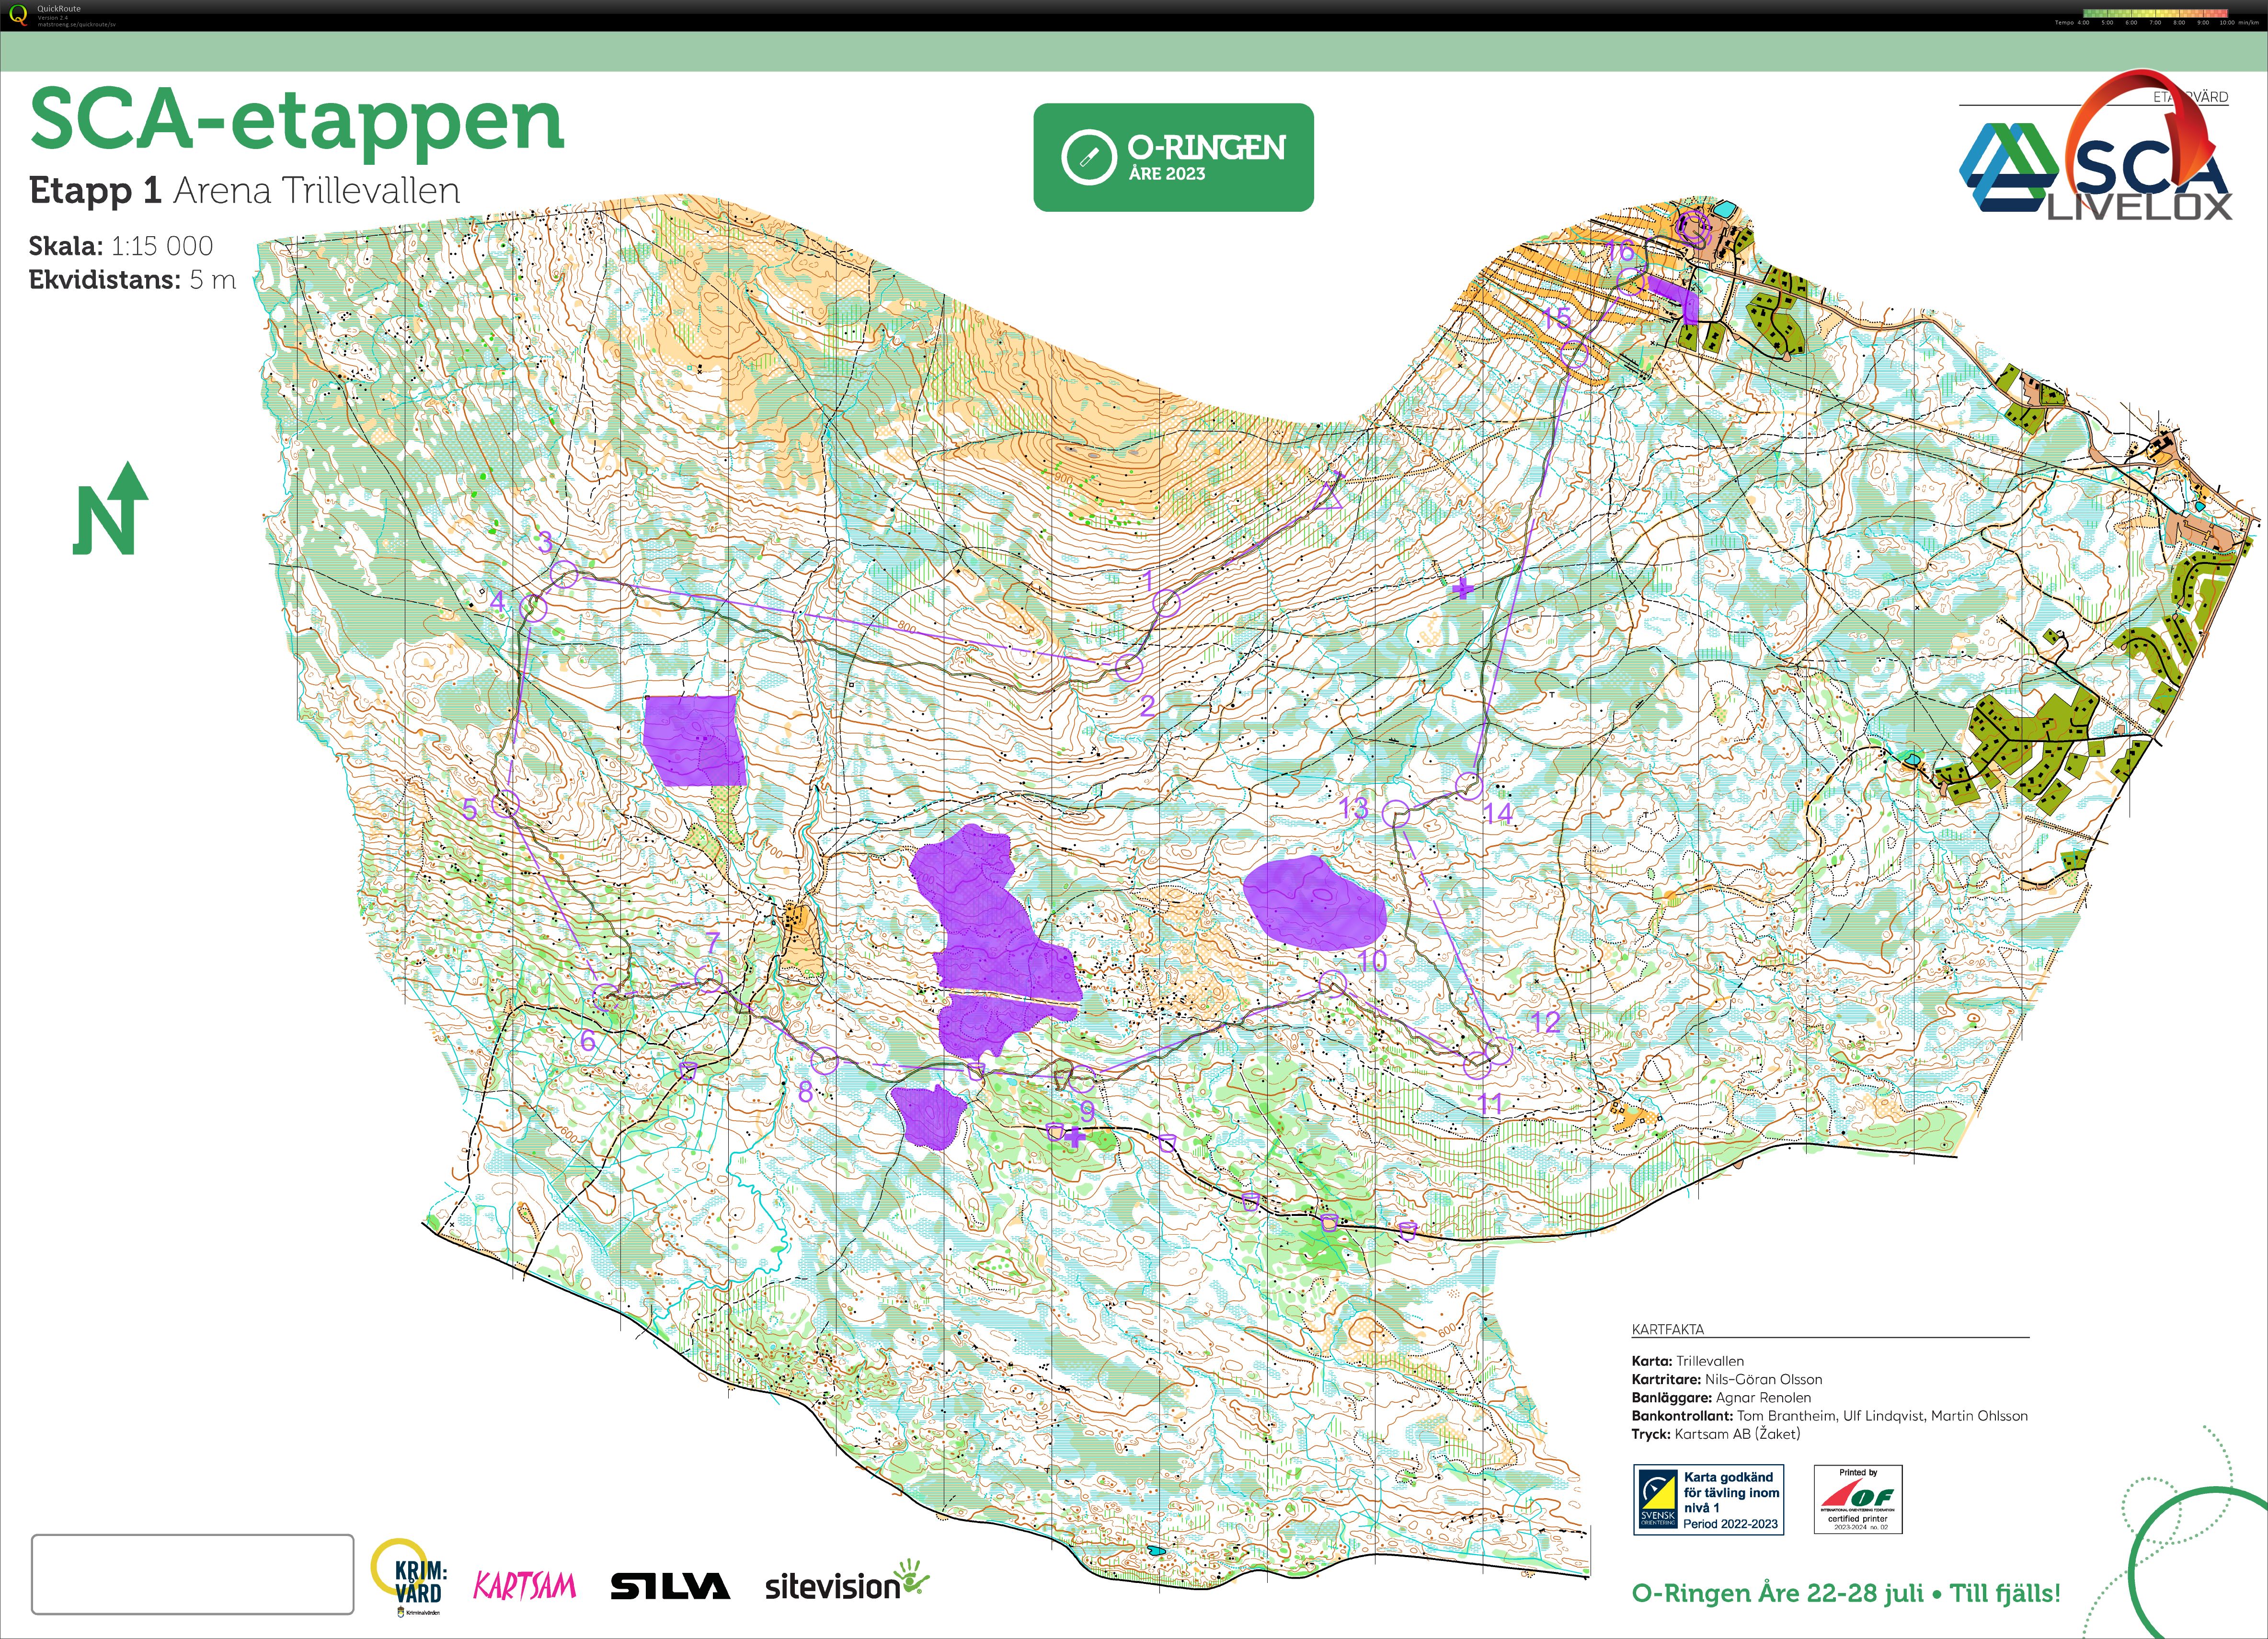Click the Kartsam sponsor logo

[x=525, y=1587]
